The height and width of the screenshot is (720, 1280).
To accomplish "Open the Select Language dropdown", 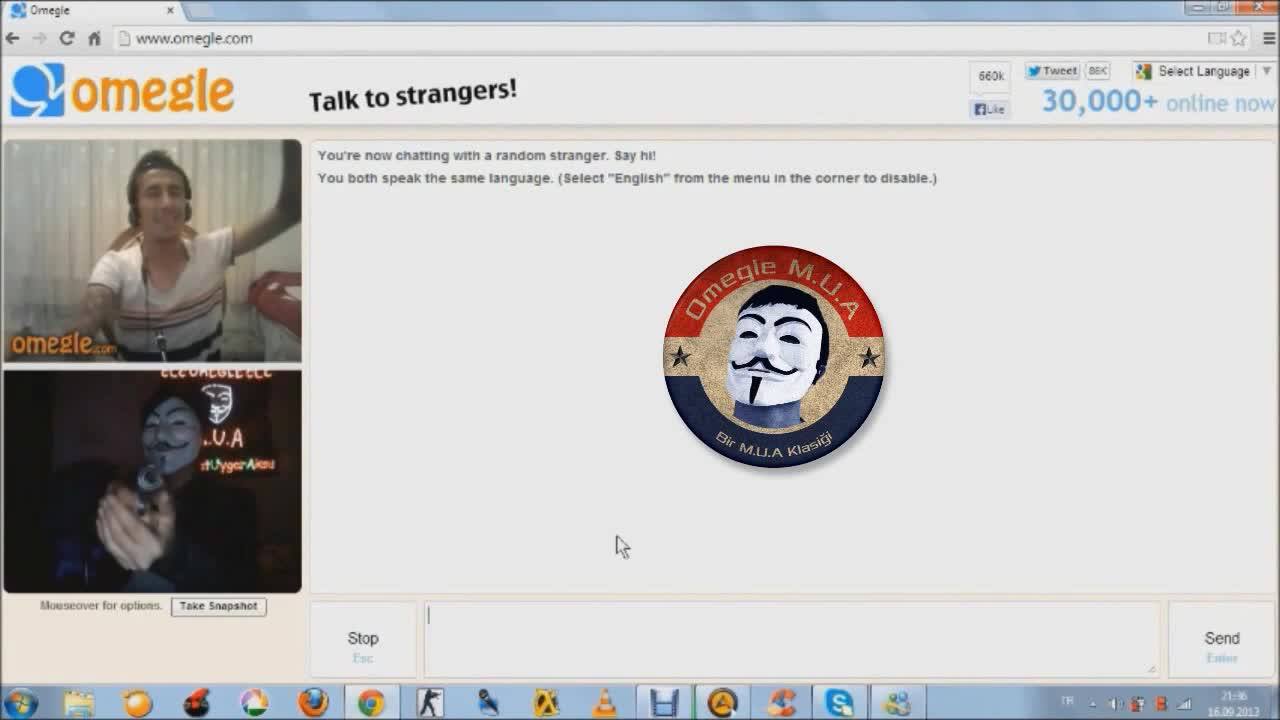I will point(1203,71).
